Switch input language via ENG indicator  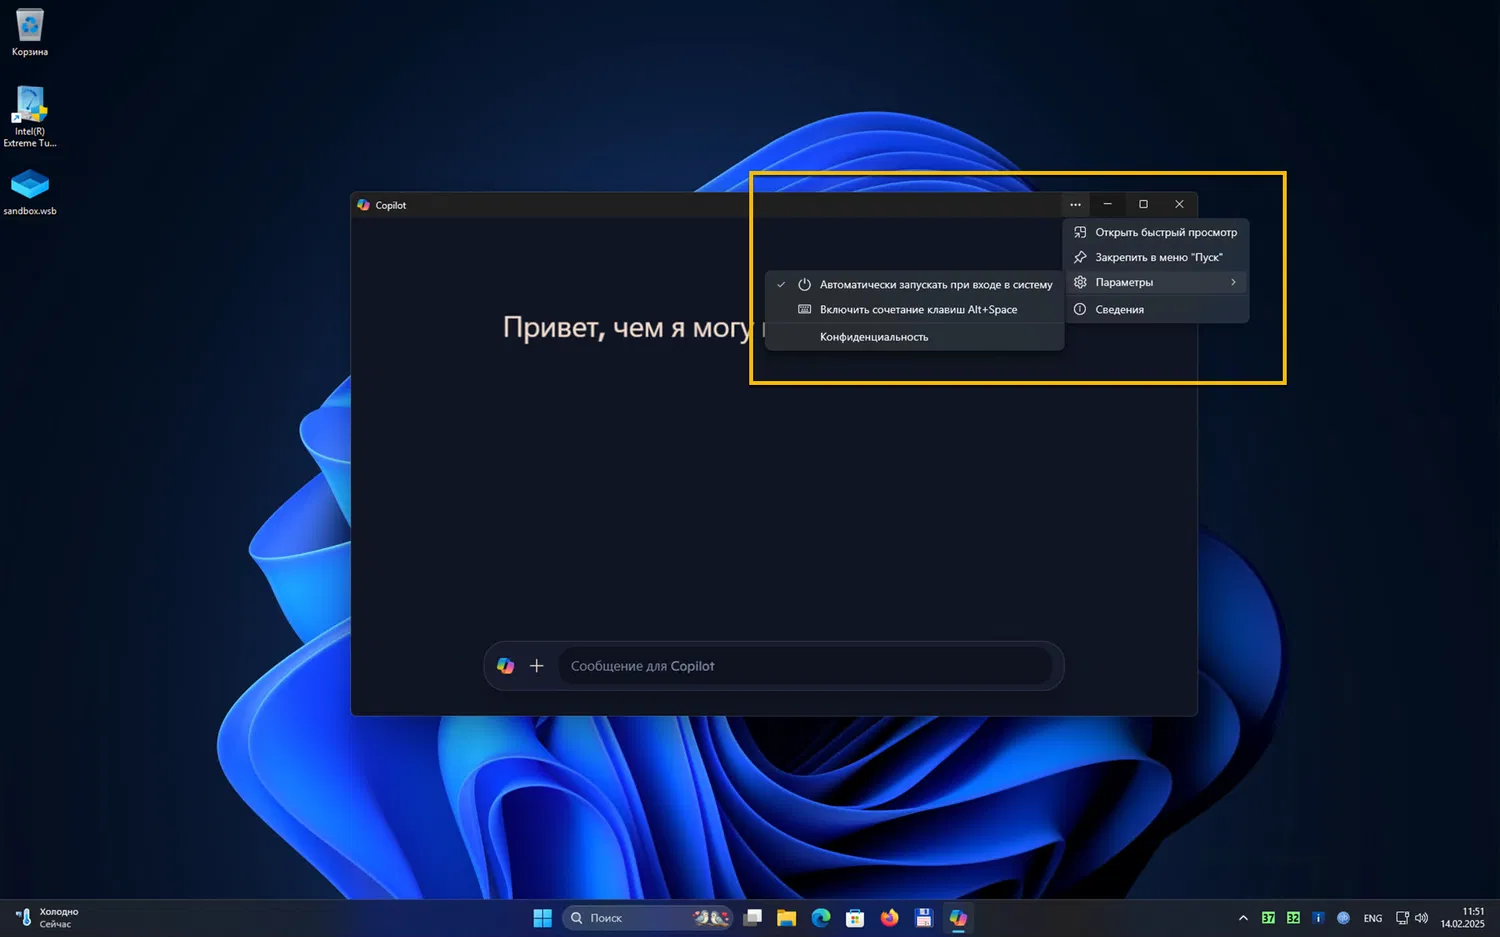coord(1373,918)
